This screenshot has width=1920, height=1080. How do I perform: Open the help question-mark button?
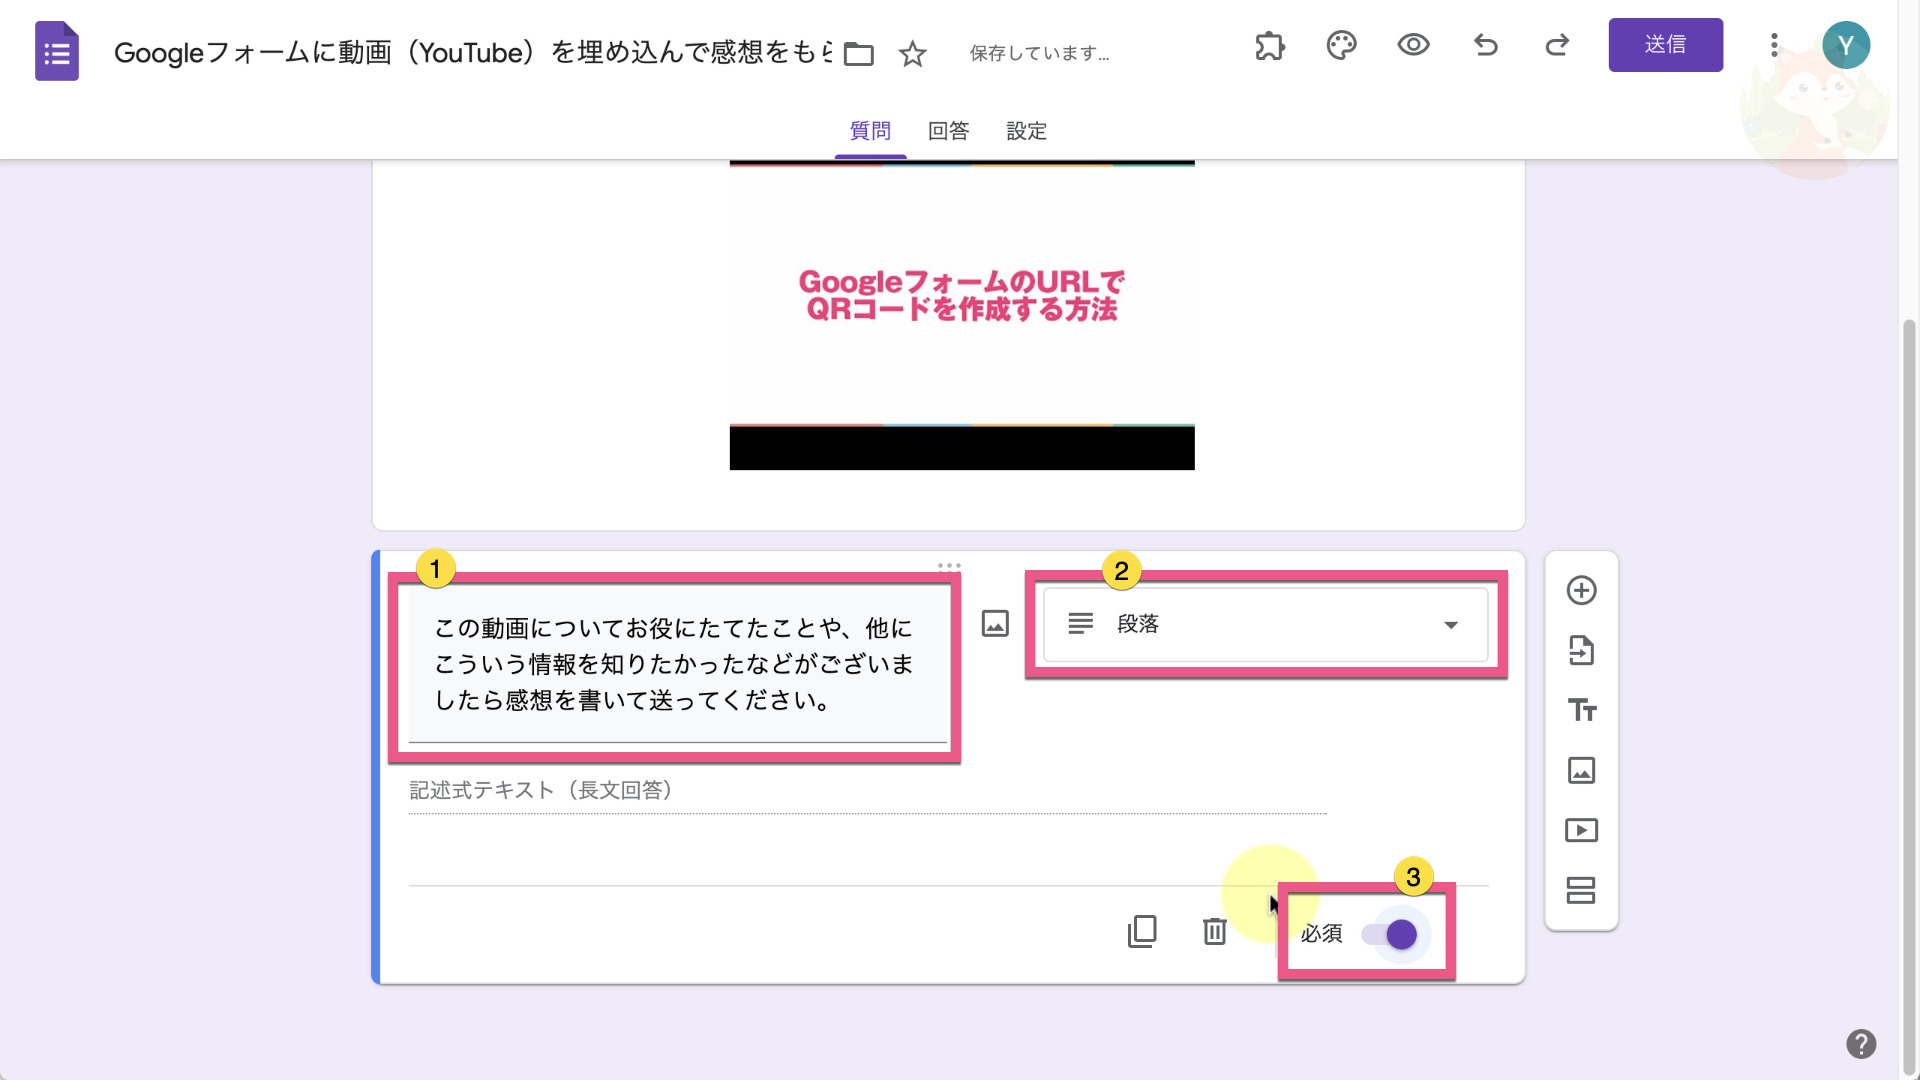(x=1860, y=1044)
